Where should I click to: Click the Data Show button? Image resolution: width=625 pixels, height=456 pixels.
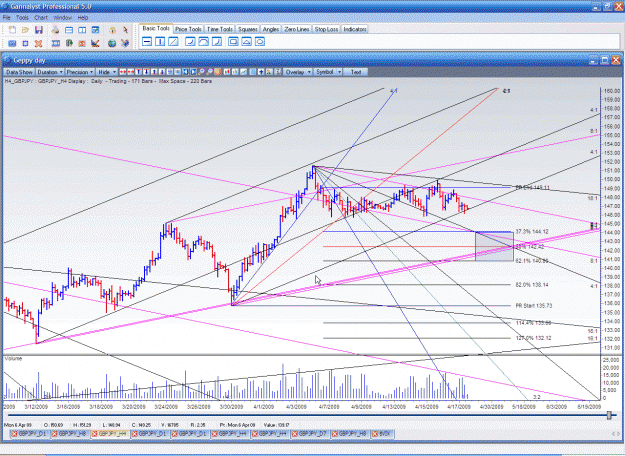(19, 72)
